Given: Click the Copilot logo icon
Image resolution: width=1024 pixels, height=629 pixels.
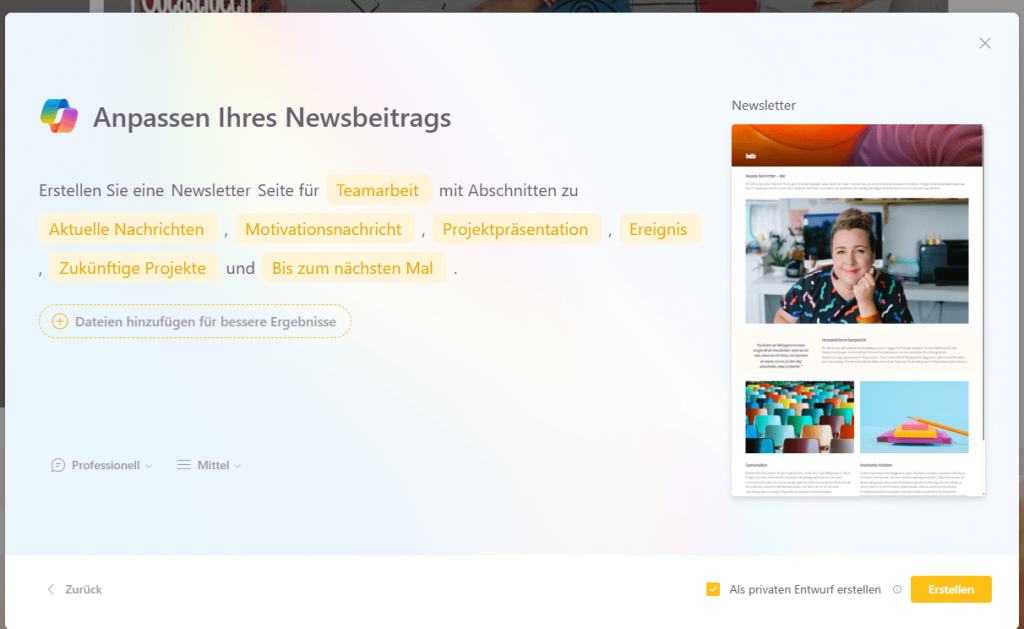Looking at the screenshot, I should coord(59,116).
